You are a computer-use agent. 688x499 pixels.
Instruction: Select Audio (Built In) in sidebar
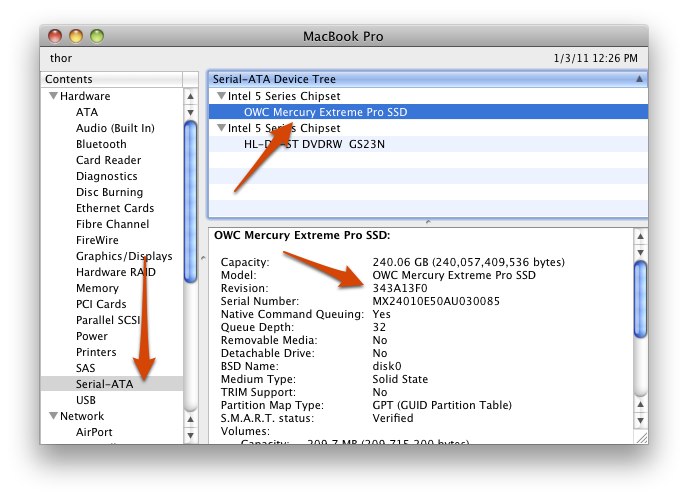click(x=115, y=128)
